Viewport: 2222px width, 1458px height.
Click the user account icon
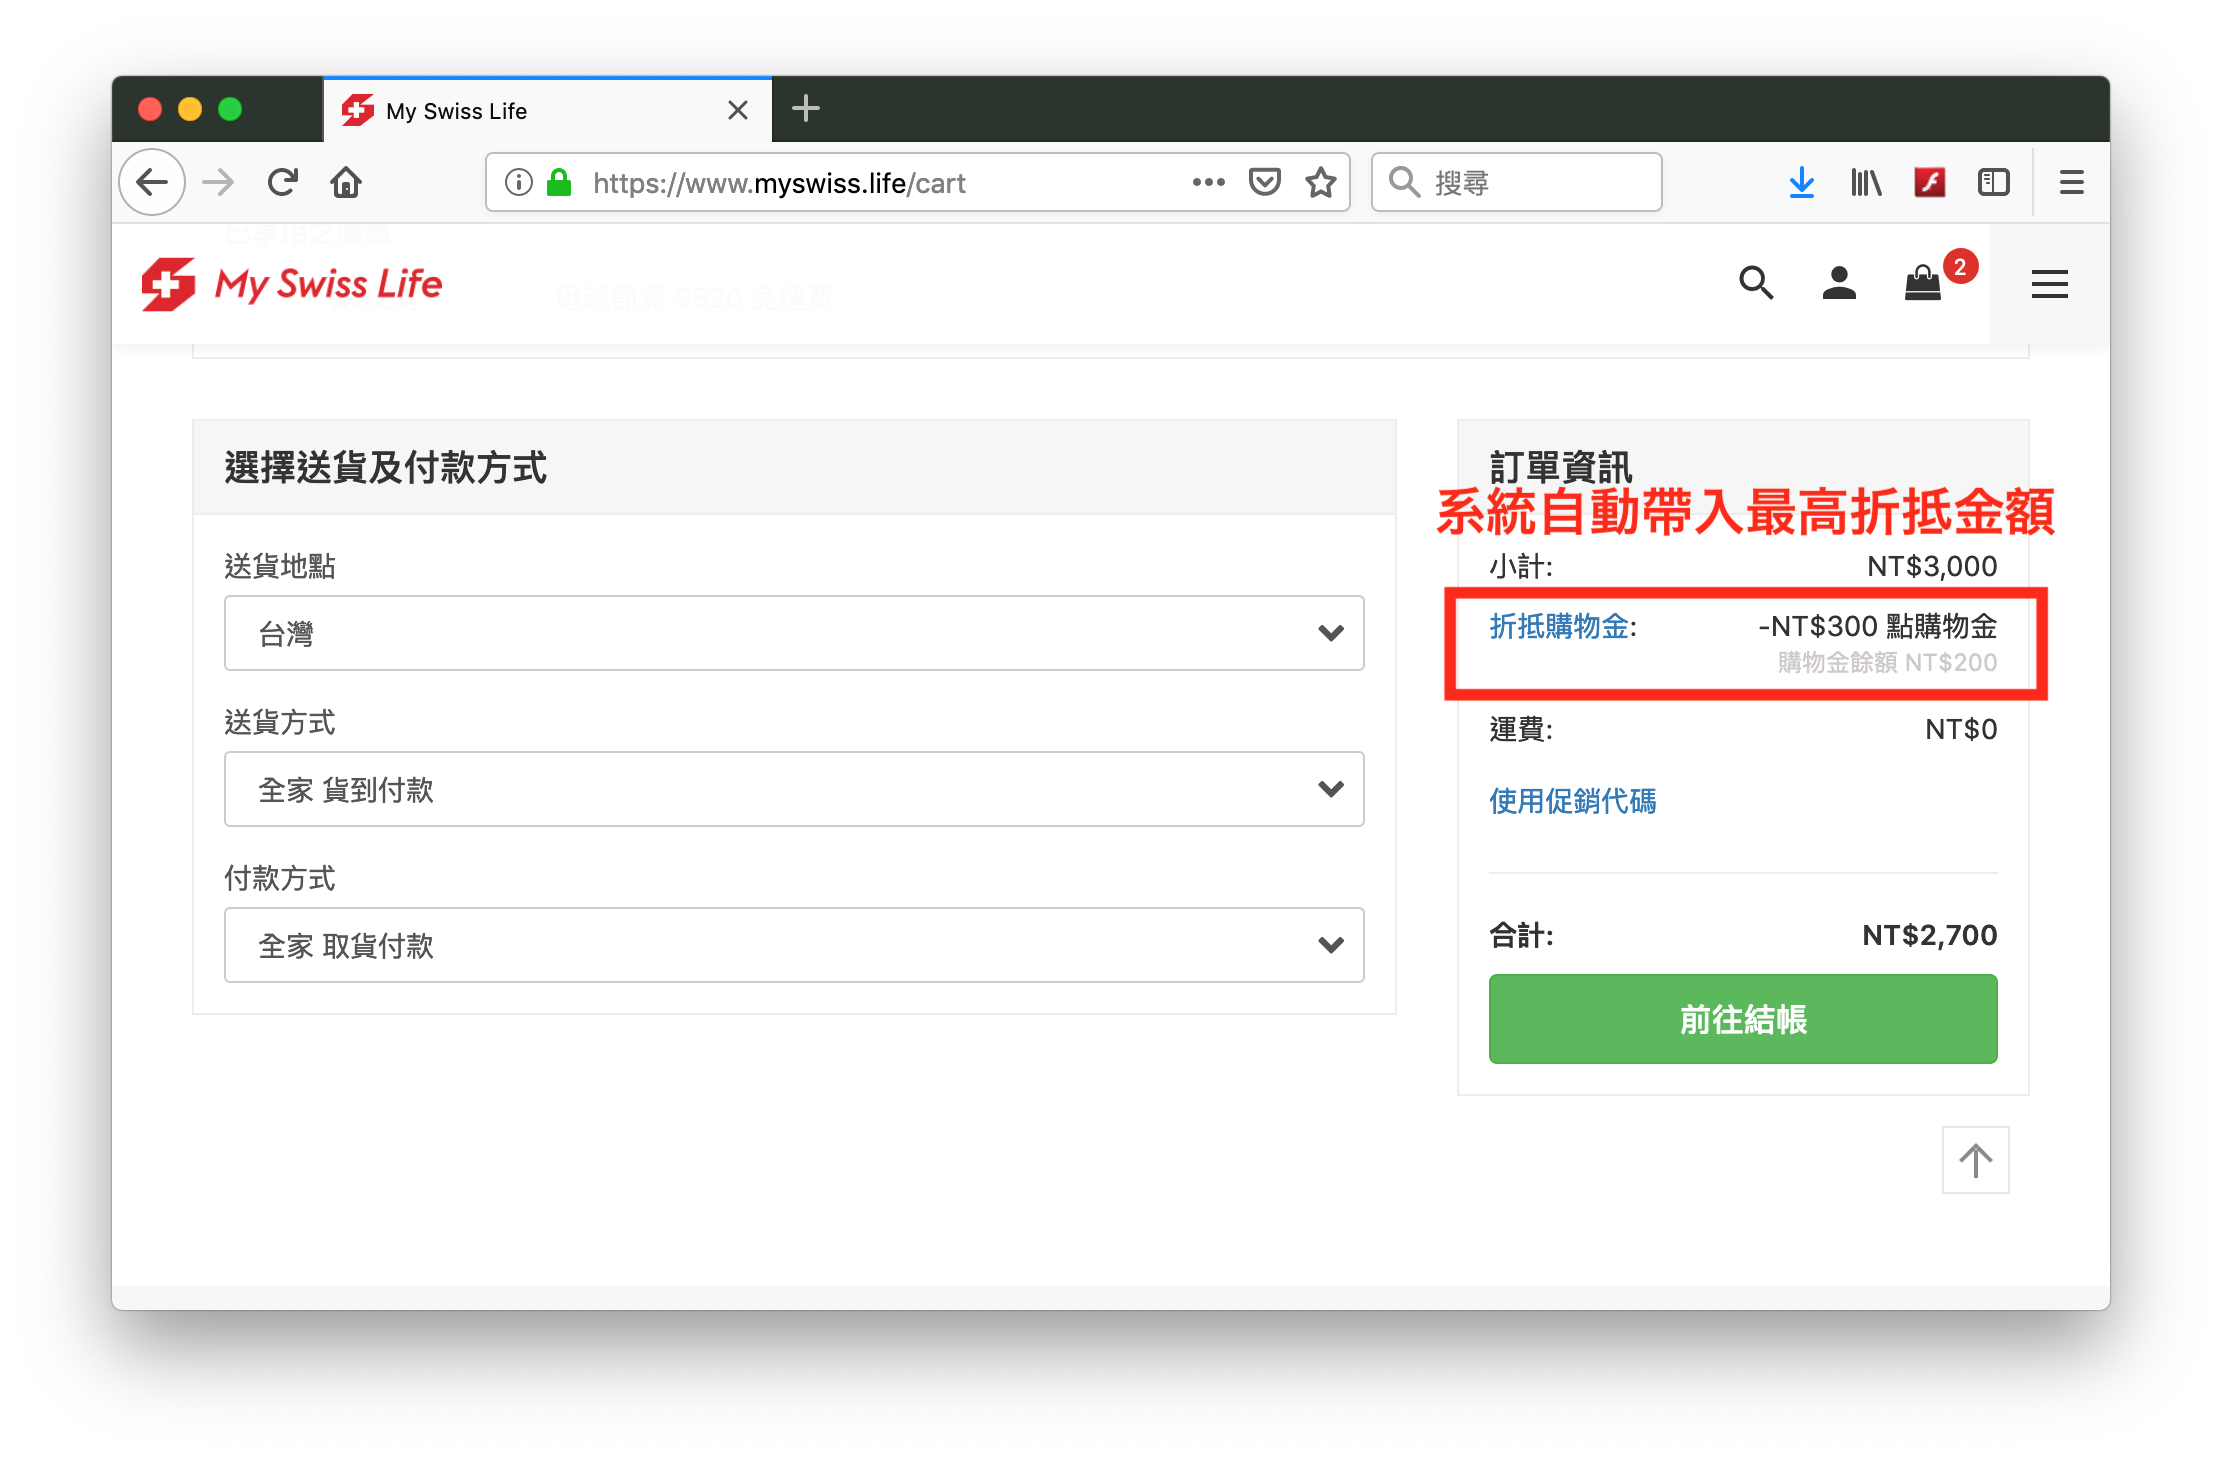[1839, 284]
